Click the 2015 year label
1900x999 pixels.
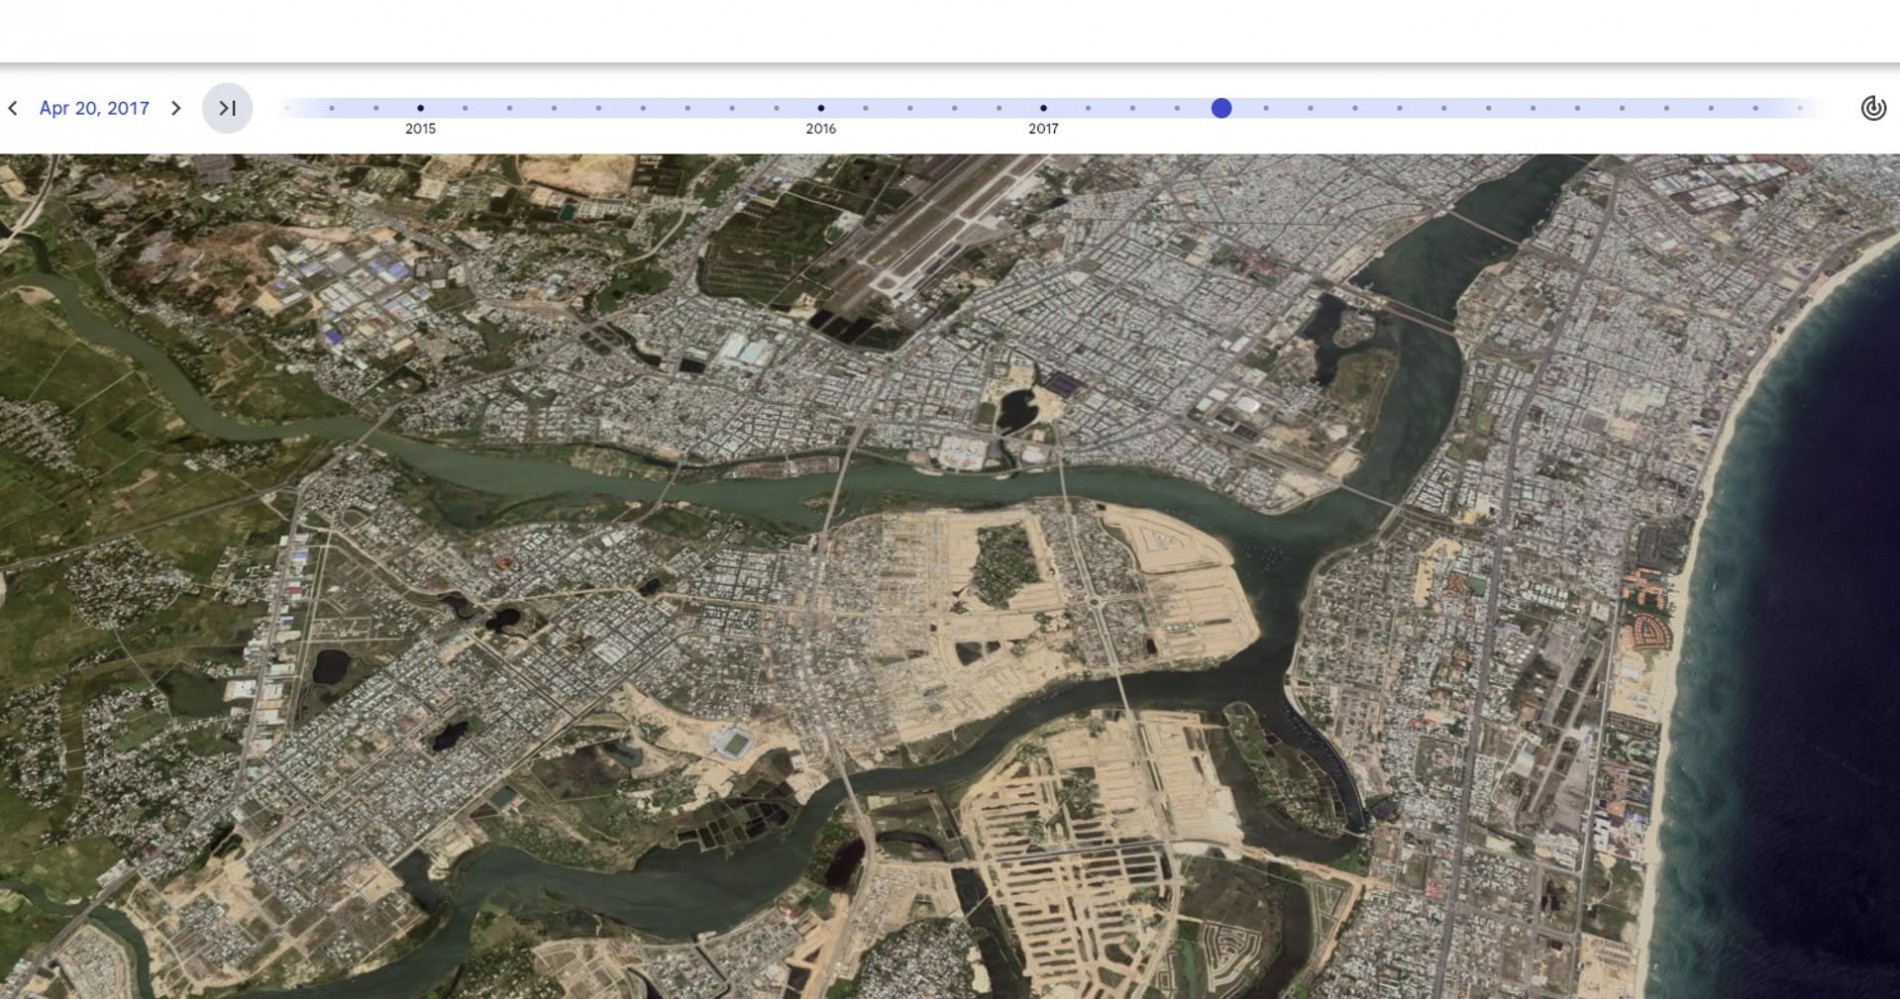[x=420, y=129]
